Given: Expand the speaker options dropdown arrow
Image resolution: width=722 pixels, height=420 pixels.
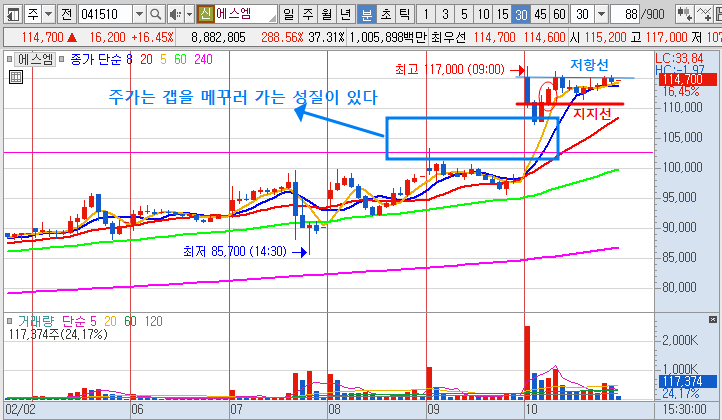Looking at the screenshot, I should 189,14.
